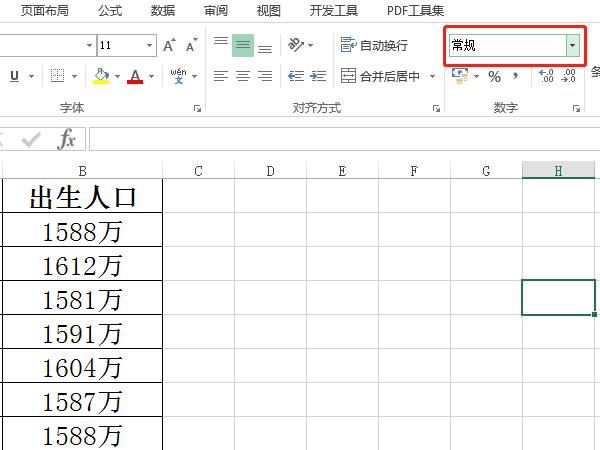Open the 开发工具 ribbon tab
Screen dimensions: 600x450
coord(335,10)
